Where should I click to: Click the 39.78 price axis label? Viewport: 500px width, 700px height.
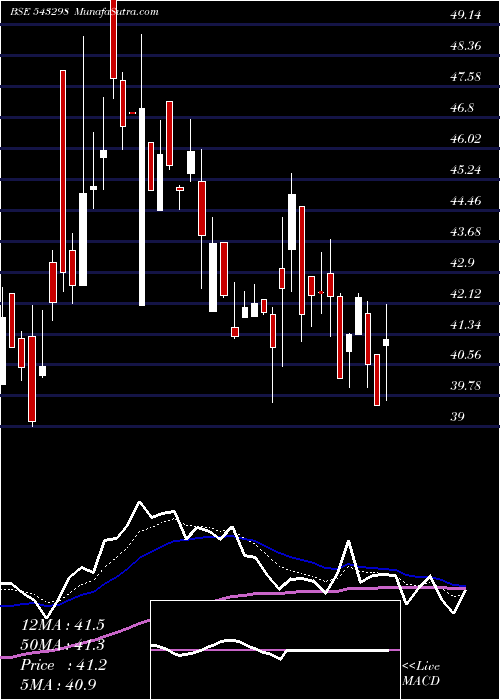tap(466, 386)
